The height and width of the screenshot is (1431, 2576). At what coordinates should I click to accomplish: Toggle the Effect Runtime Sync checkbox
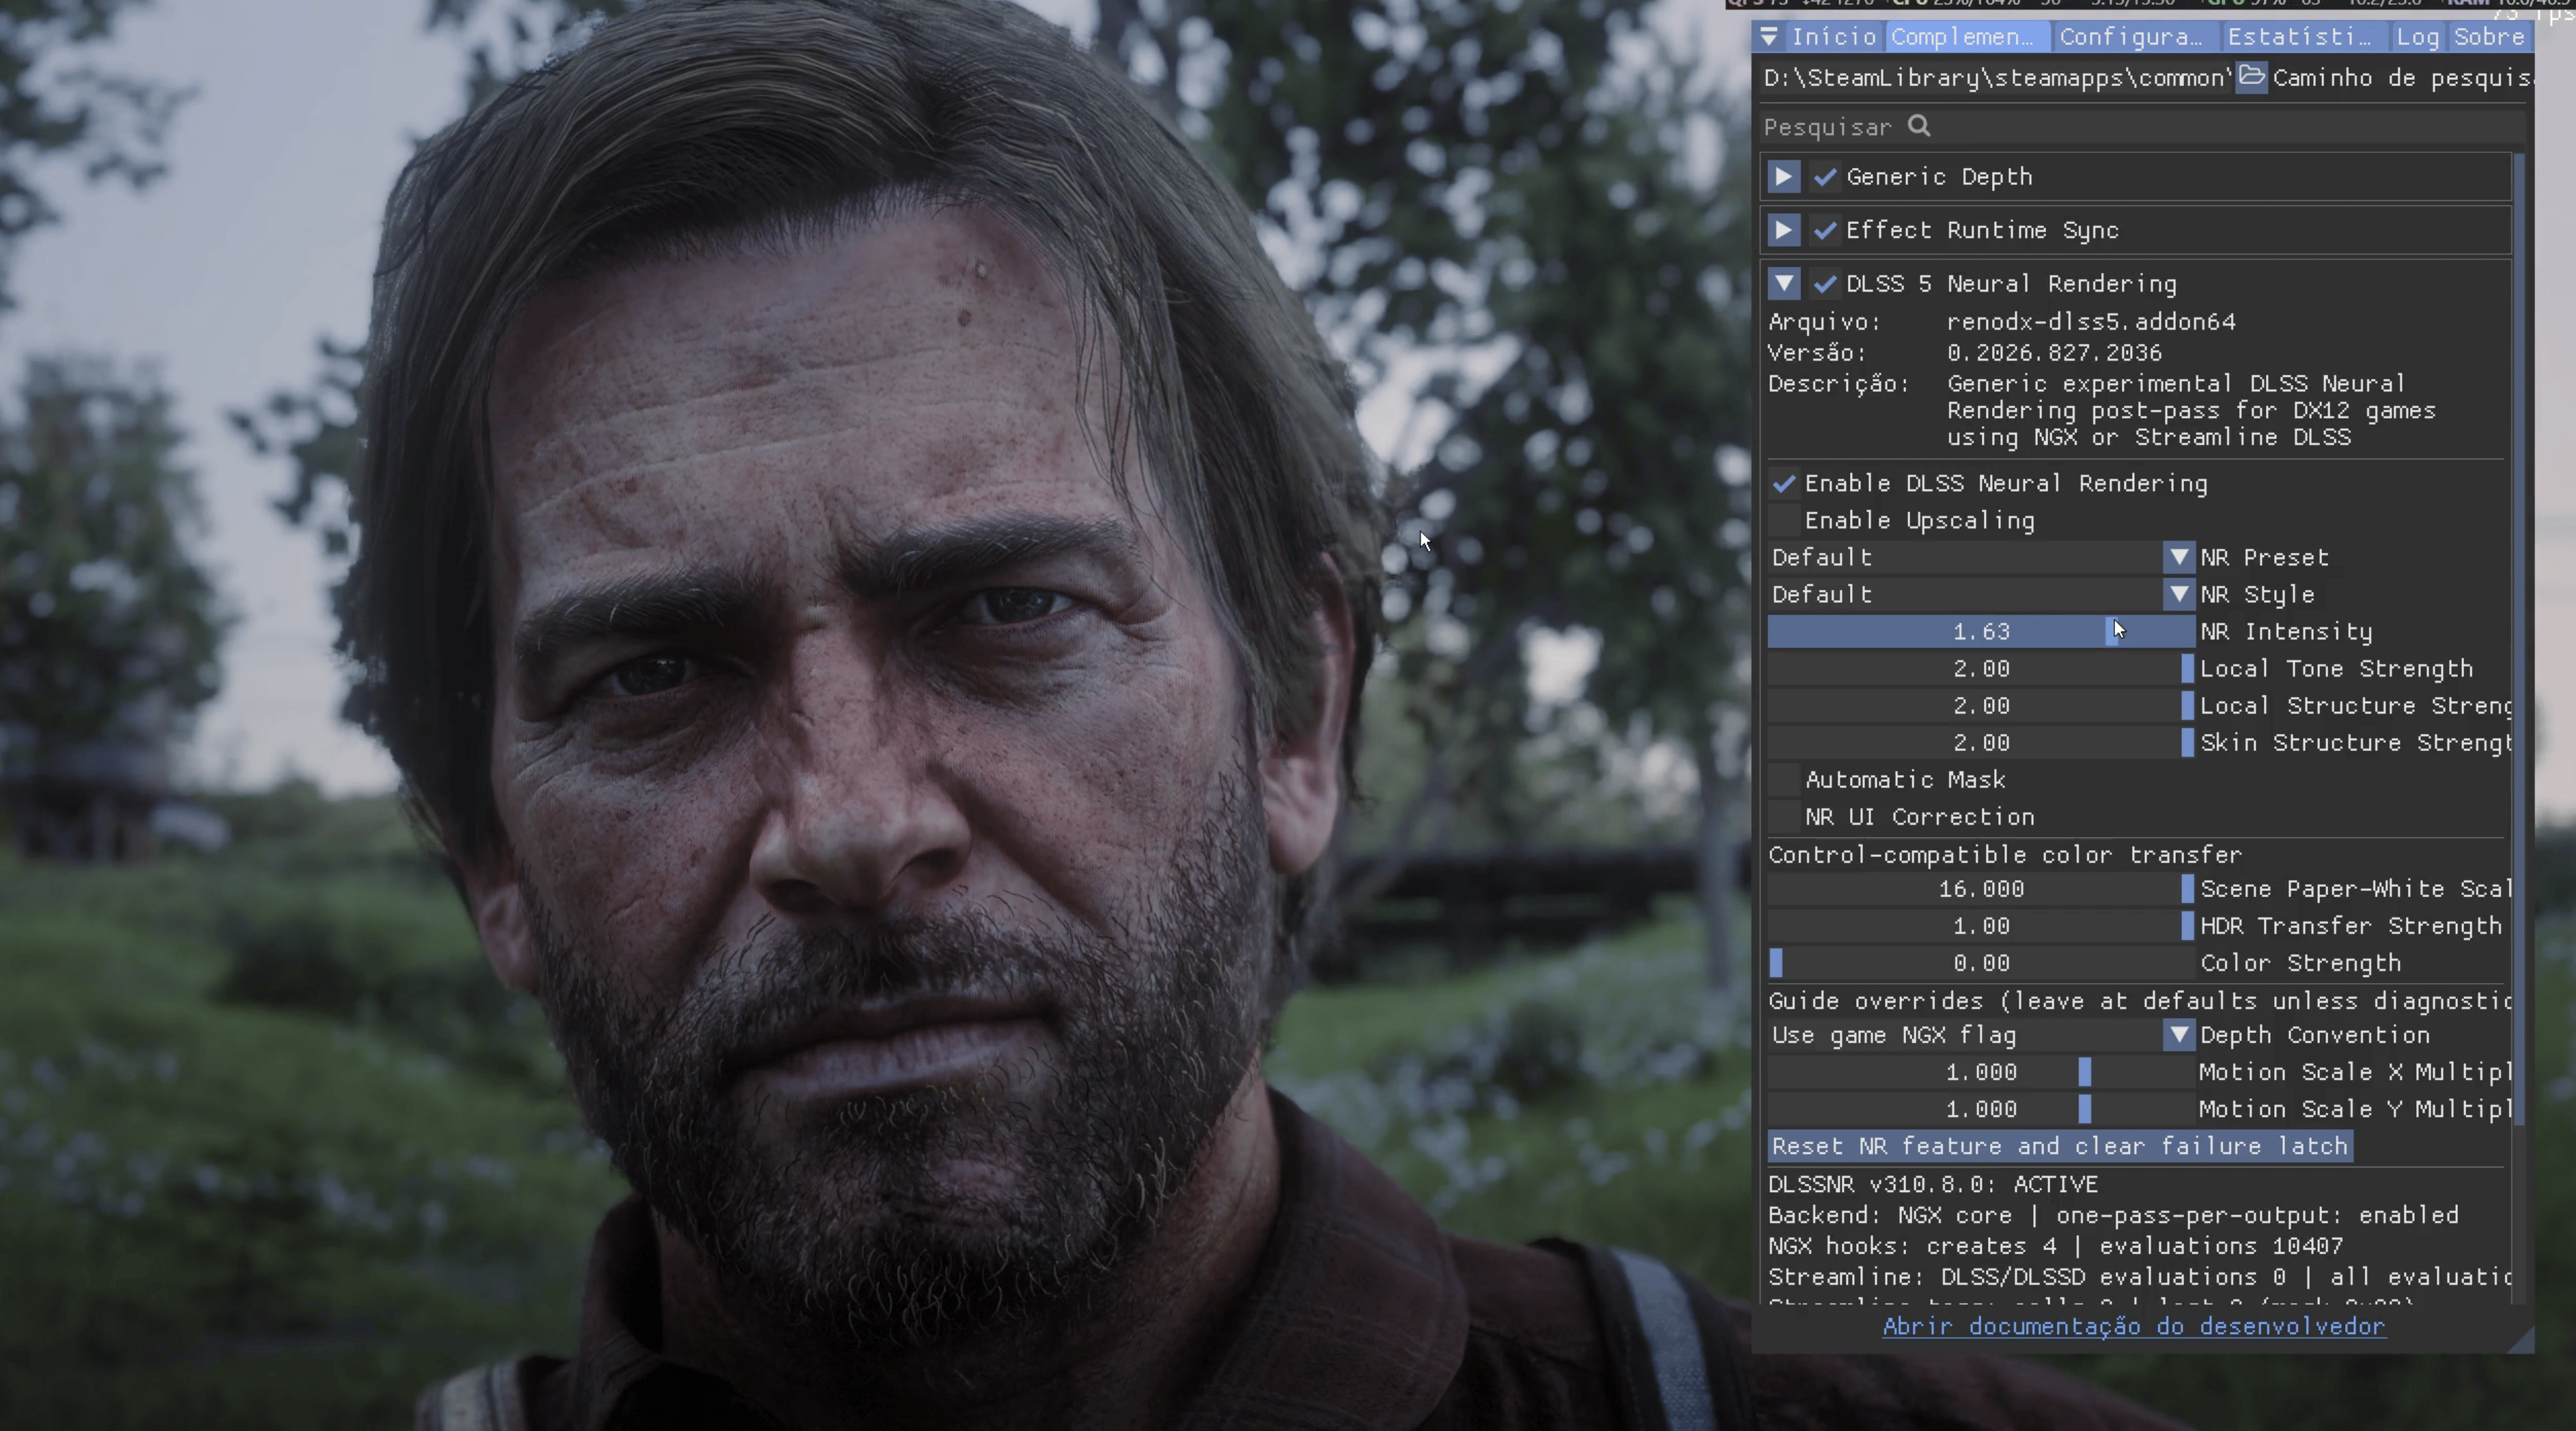1824,230
